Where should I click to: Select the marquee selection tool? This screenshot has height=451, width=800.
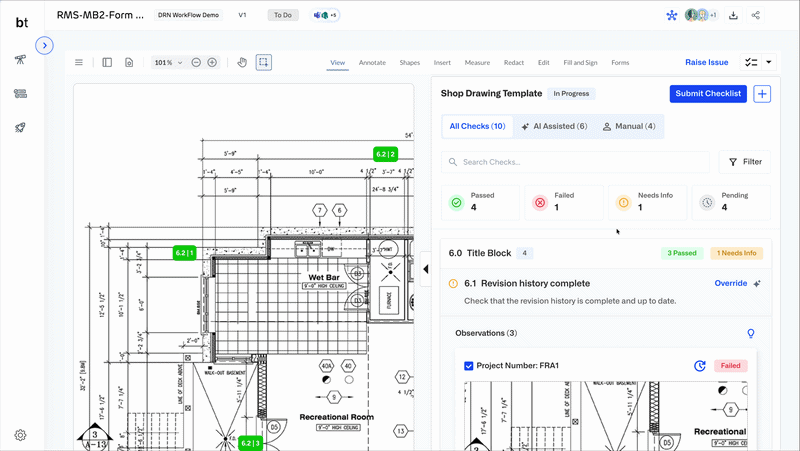tap(264, 62)
